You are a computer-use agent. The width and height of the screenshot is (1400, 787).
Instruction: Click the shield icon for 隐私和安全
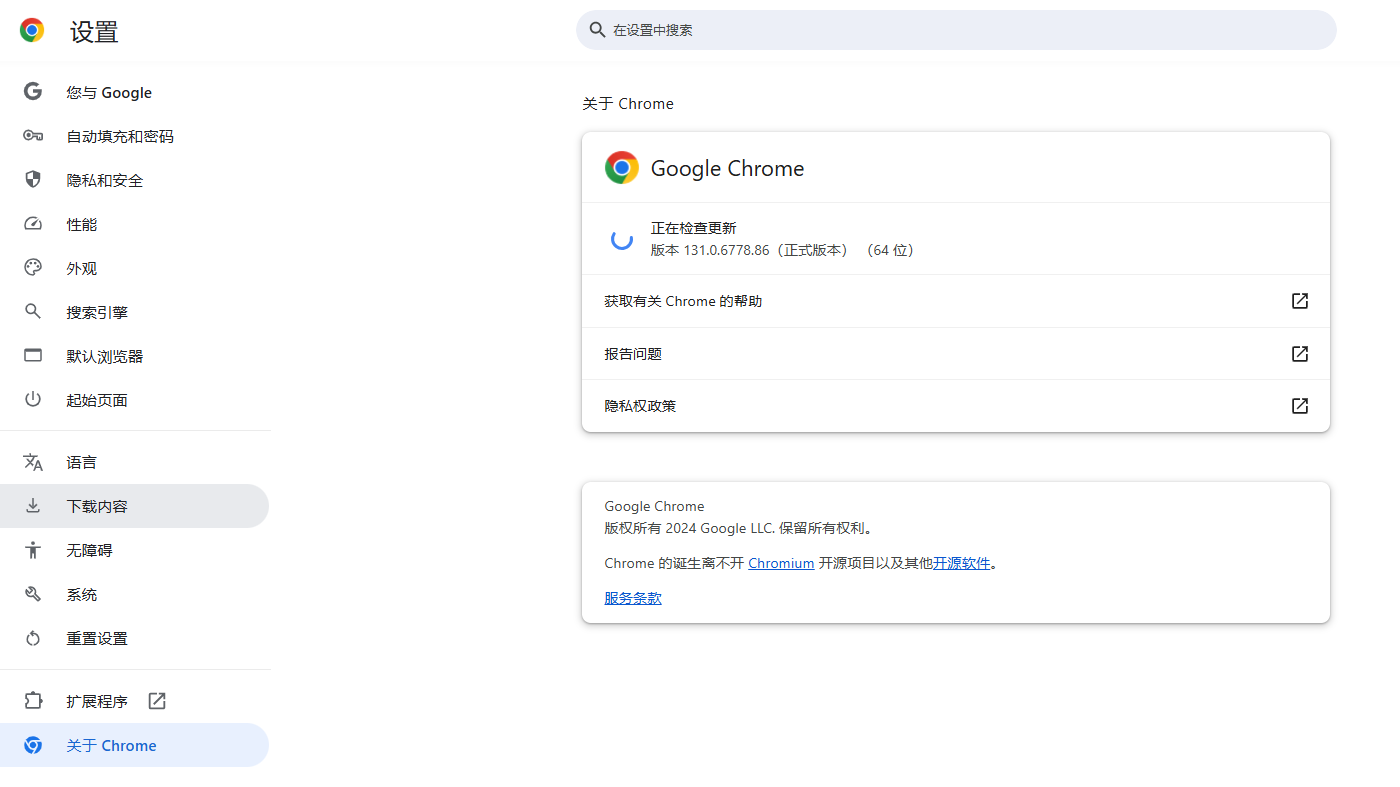pyautogui.click(x=33, y=180)
